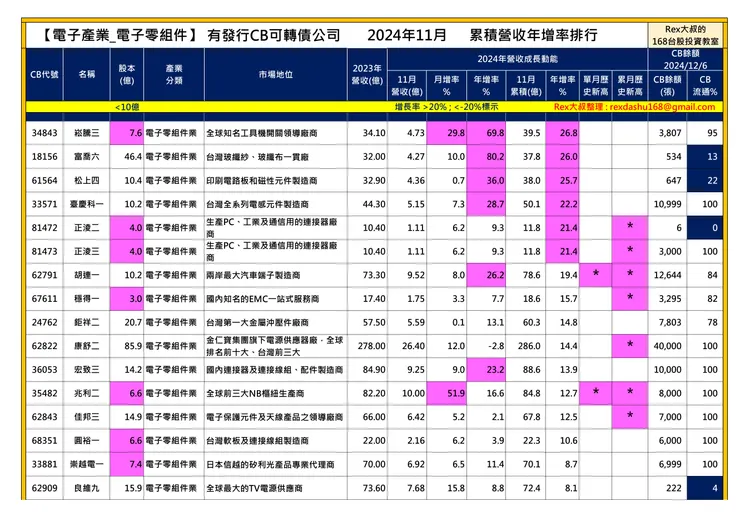Click CB balance value 40,000
The height and width of the screenshot is (523, 740).
pyautogui.click(x=667, y=346)
